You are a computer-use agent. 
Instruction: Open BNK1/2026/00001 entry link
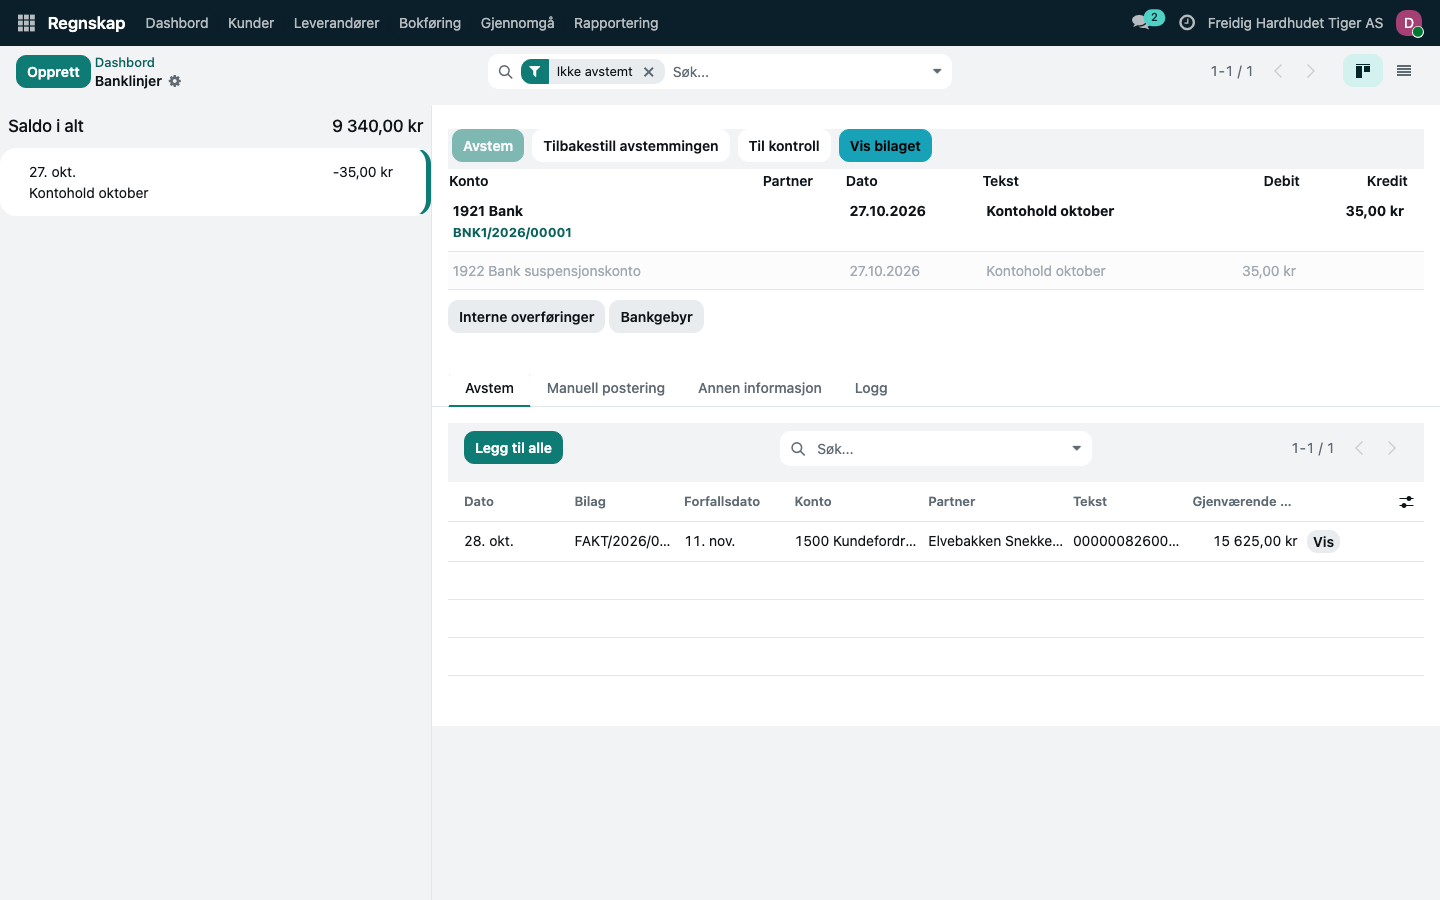pyautogui.click(x=512, y=232)
